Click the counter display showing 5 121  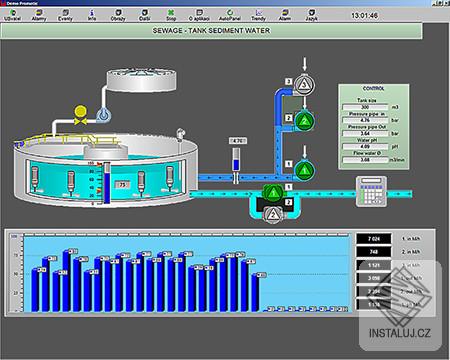[374, 265]
